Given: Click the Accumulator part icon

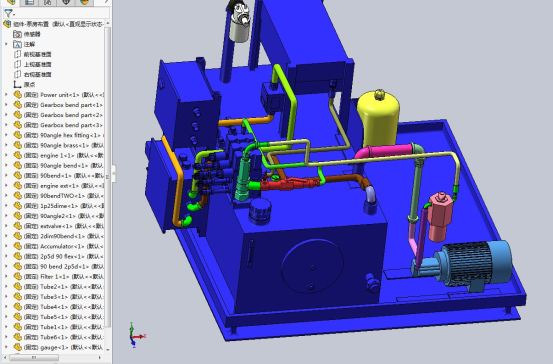Looking at the screenshot, I should [x=18, y=246].
